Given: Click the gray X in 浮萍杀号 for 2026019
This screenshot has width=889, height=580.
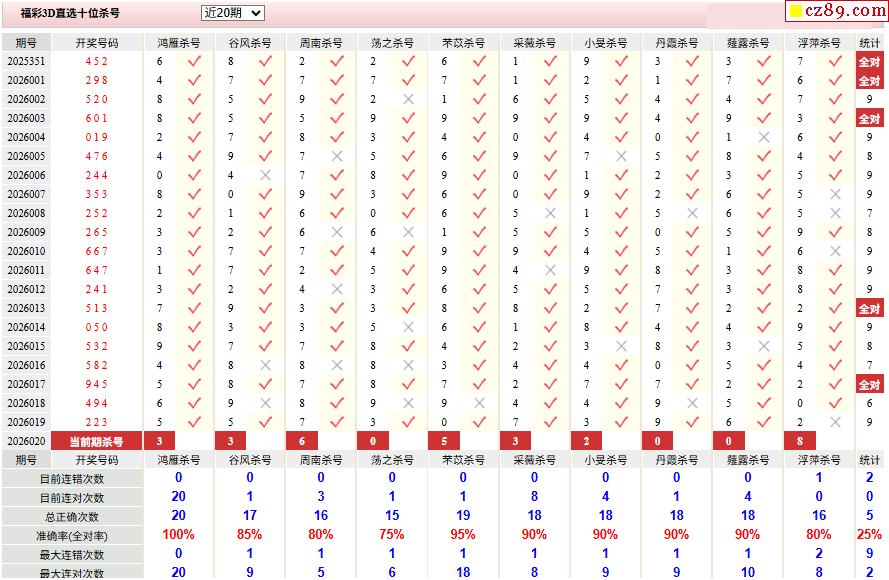Looking at the screenshot, I should tap(835, 422).
